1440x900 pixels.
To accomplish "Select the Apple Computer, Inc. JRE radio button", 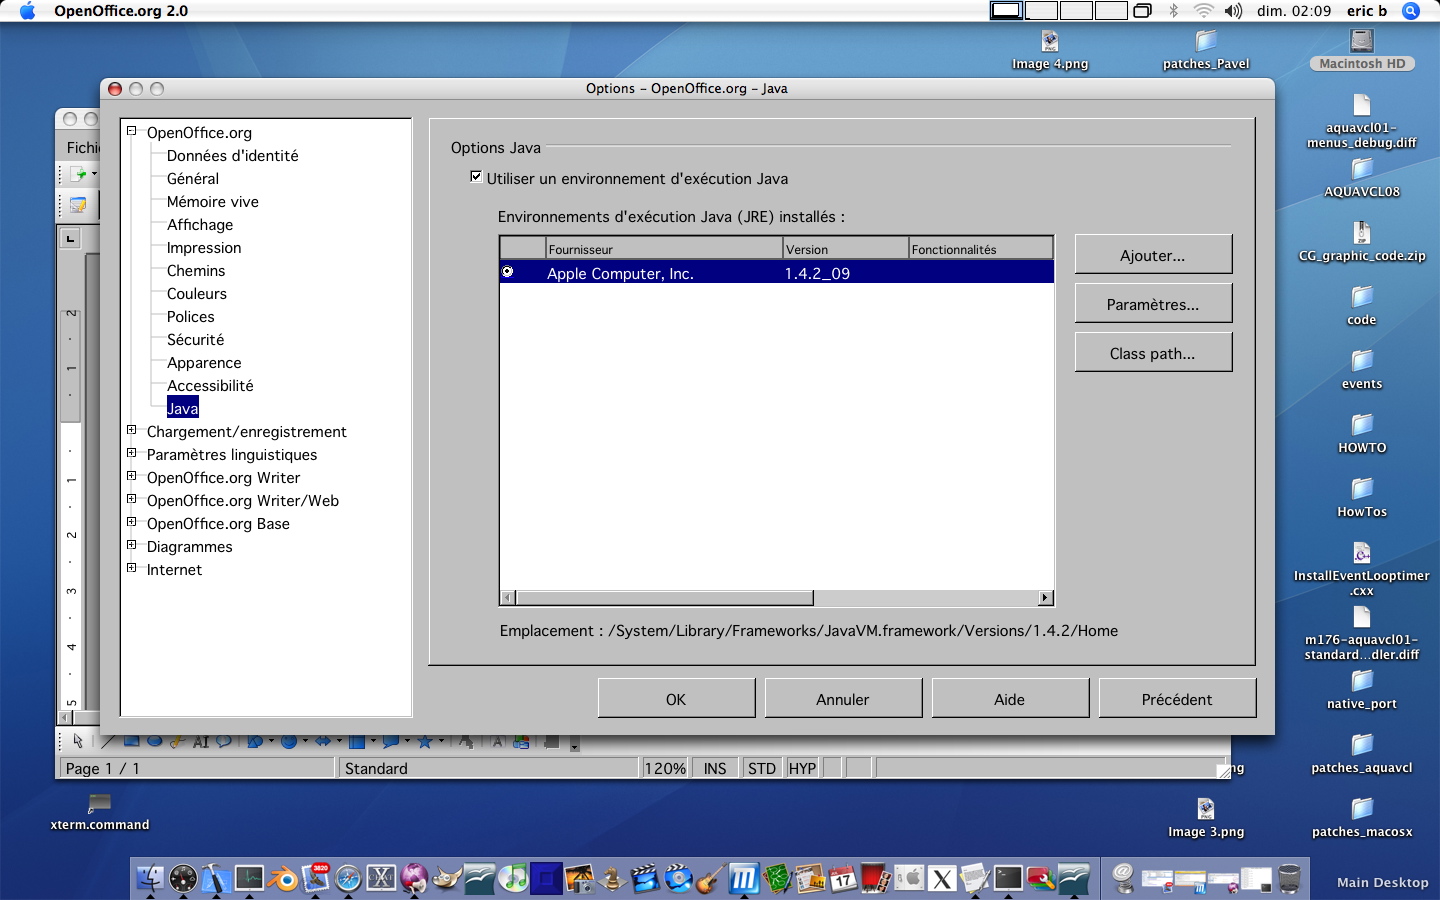I will (x=508, y=272).
